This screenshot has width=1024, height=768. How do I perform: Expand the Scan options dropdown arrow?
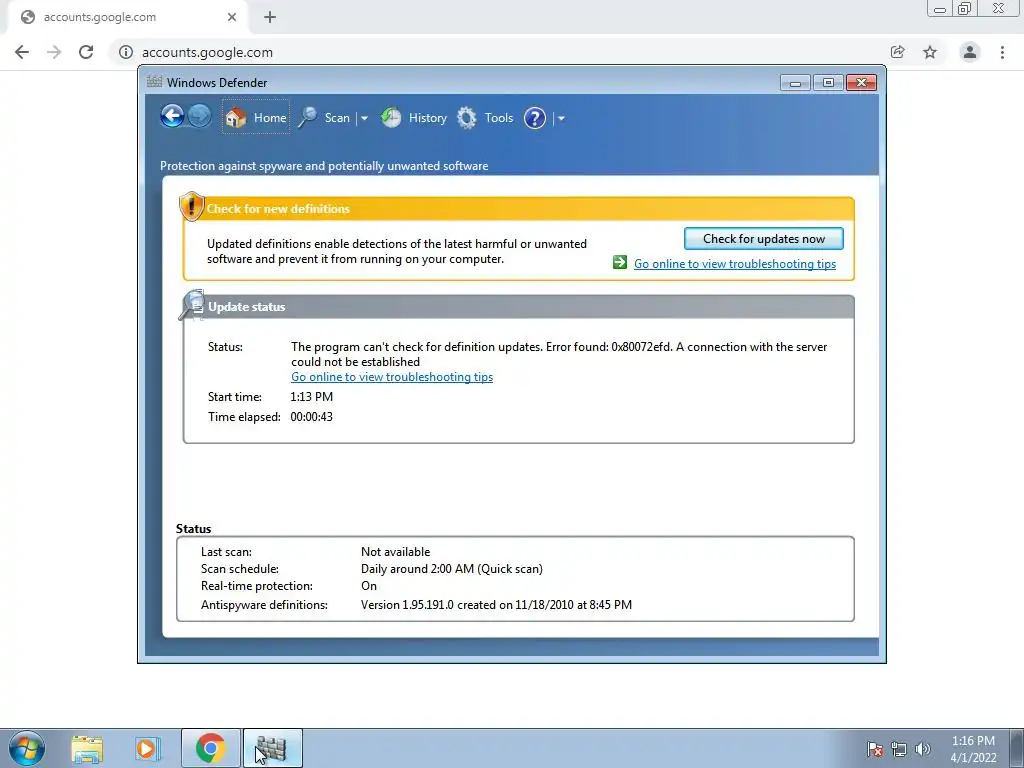point(364,118)
